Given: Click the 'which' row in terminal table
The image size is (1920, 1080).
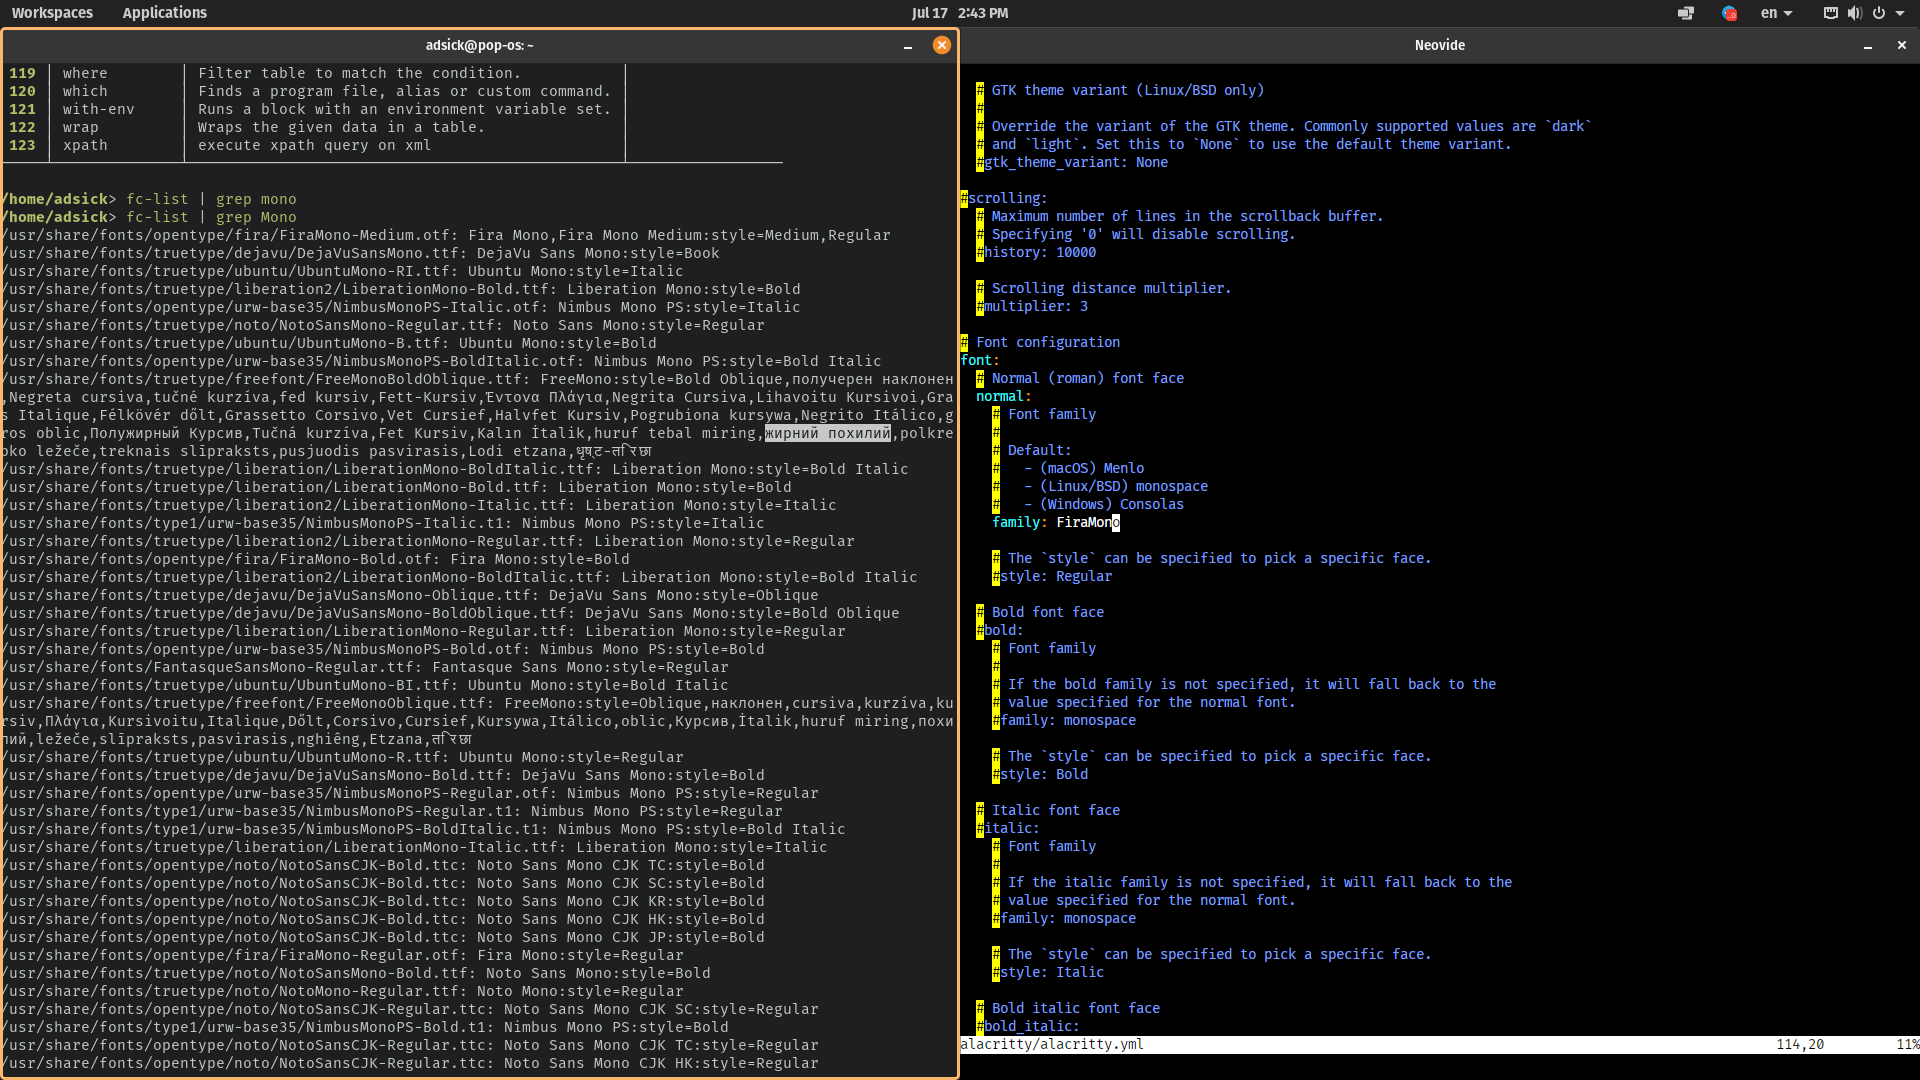Looking at the screenshot, I should click(316, 91).
